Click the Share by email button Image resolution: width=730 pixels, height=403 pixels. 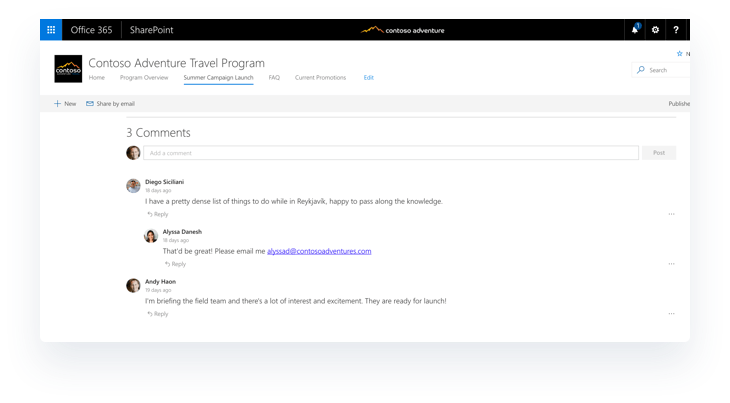(110, 103)
